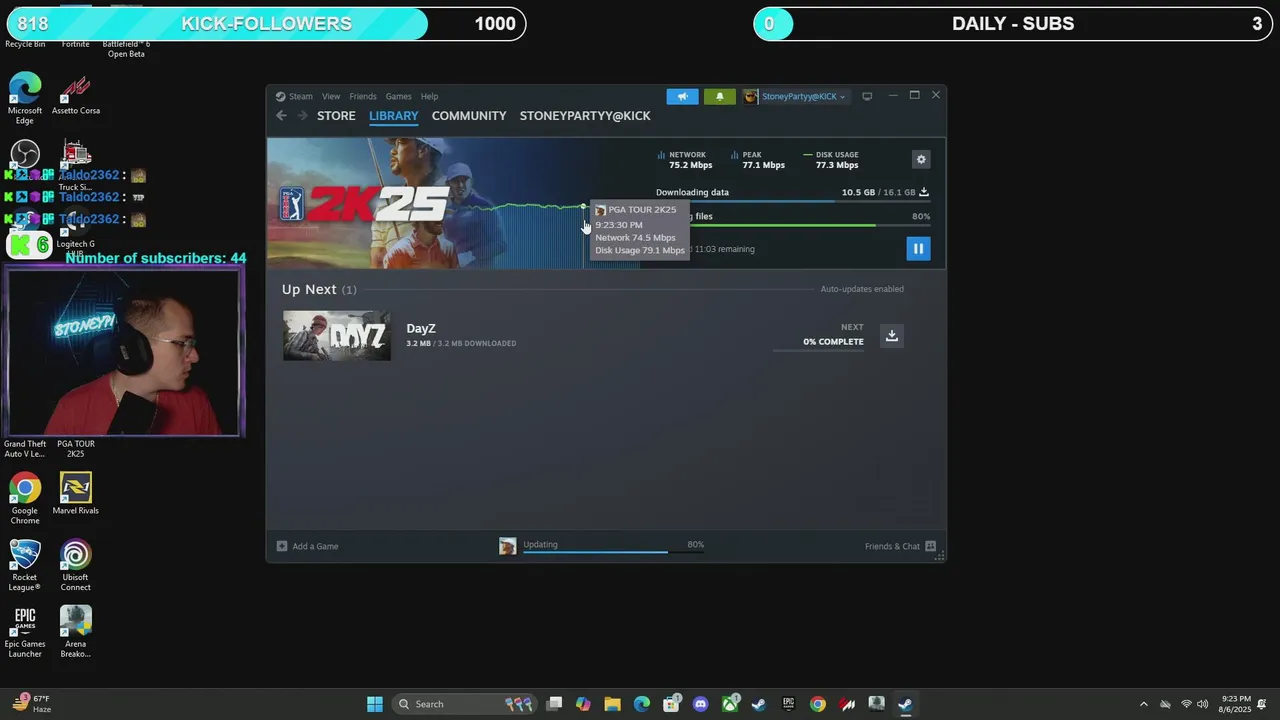Open the weather widget showing 67°F Haze
1280x720 pixels.
[32, 704]
